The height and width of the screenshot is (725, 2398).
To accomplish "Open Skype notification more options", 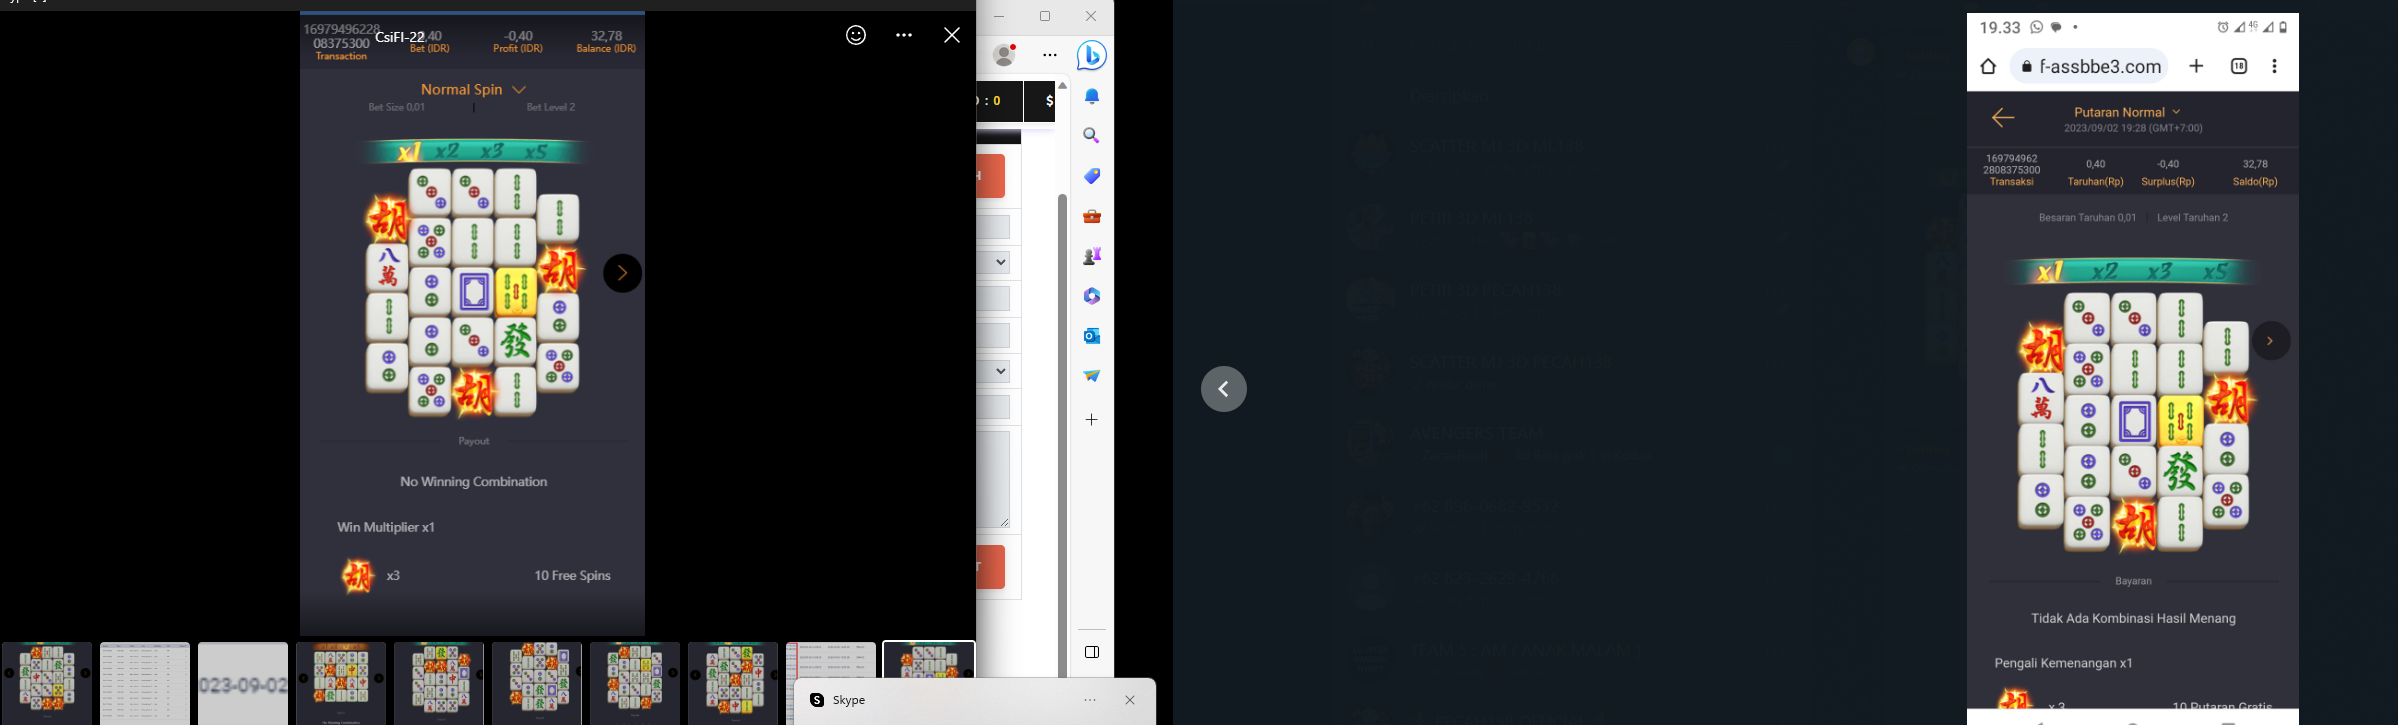I will coord(1090,700).
